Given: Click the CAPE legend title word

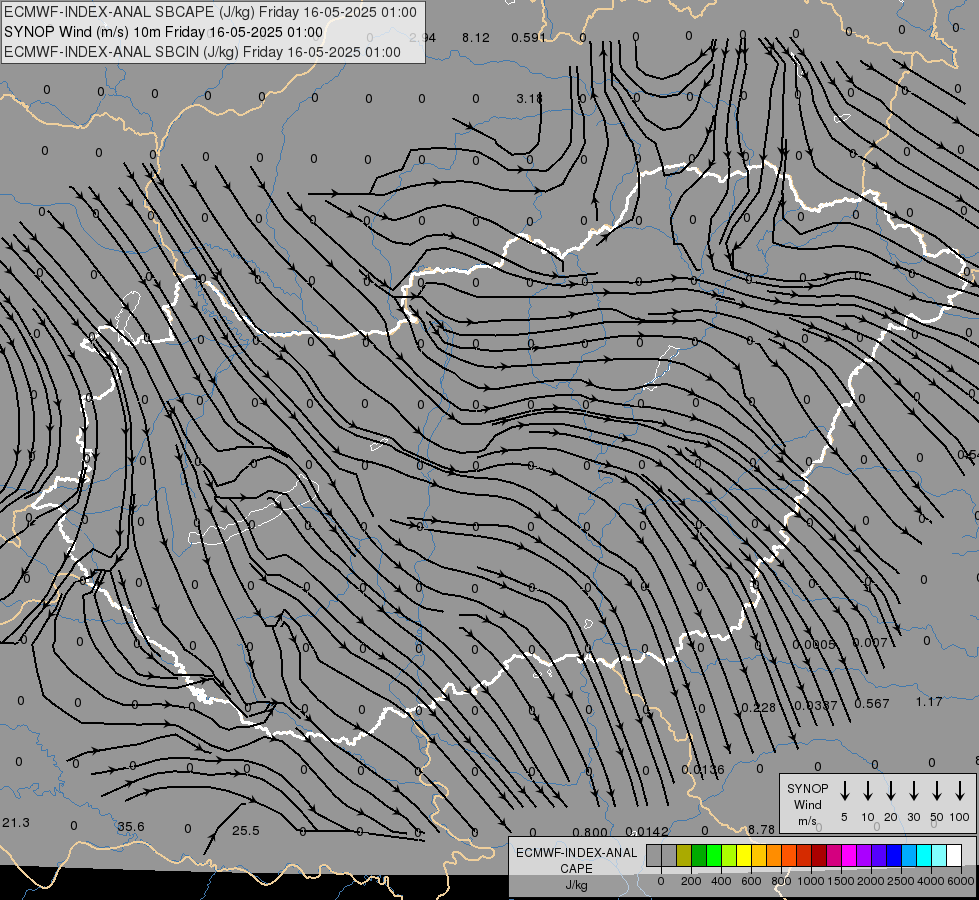Looking at the screenshot, I should coord(576,869).
